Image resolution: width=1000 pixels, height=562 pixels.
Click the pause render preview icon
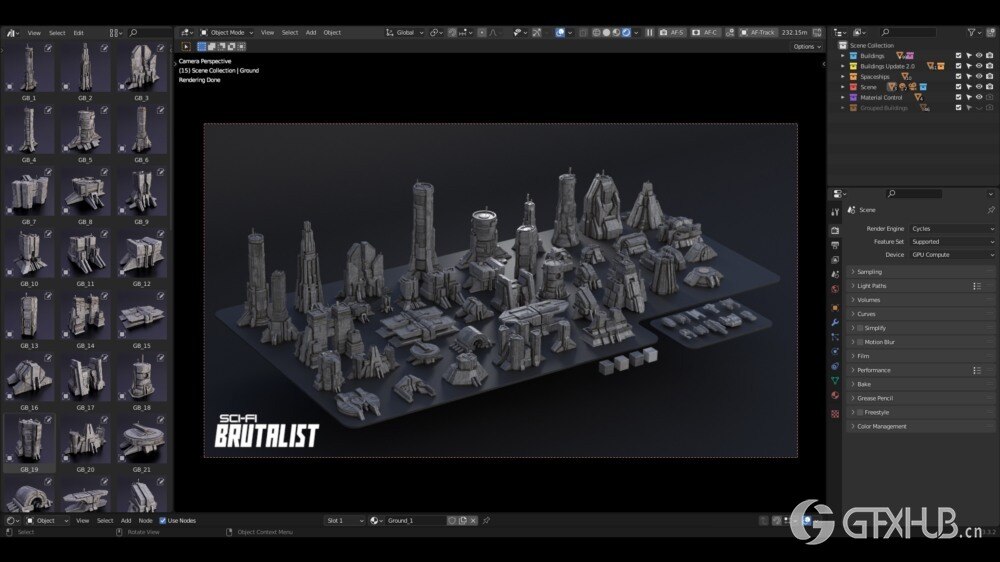pos(649,33)
